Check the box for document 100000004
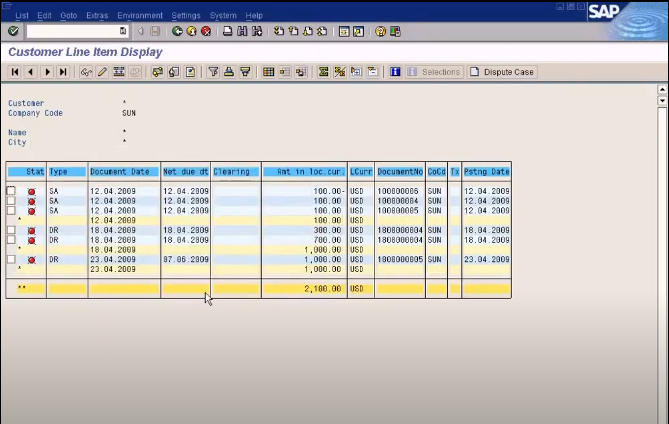The width and height of the screenshot is (669, 424). point(11,200)
